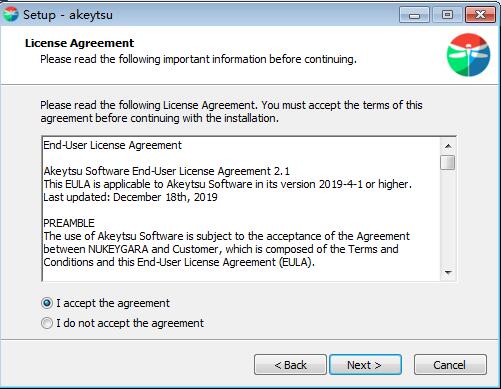Choose 'I do not accept the agreement'

(x=122, y=323)
